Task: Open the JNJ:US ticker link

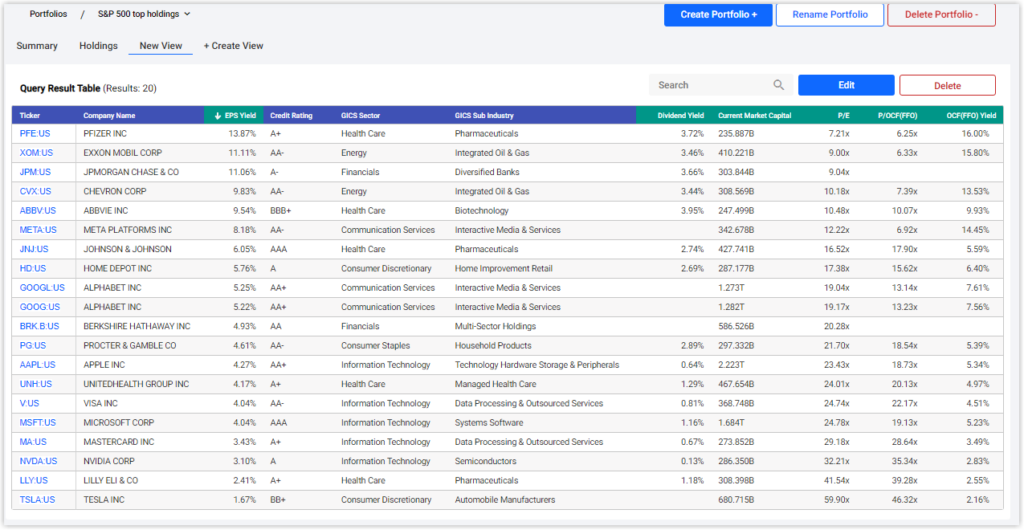Action: coord(34,249)
